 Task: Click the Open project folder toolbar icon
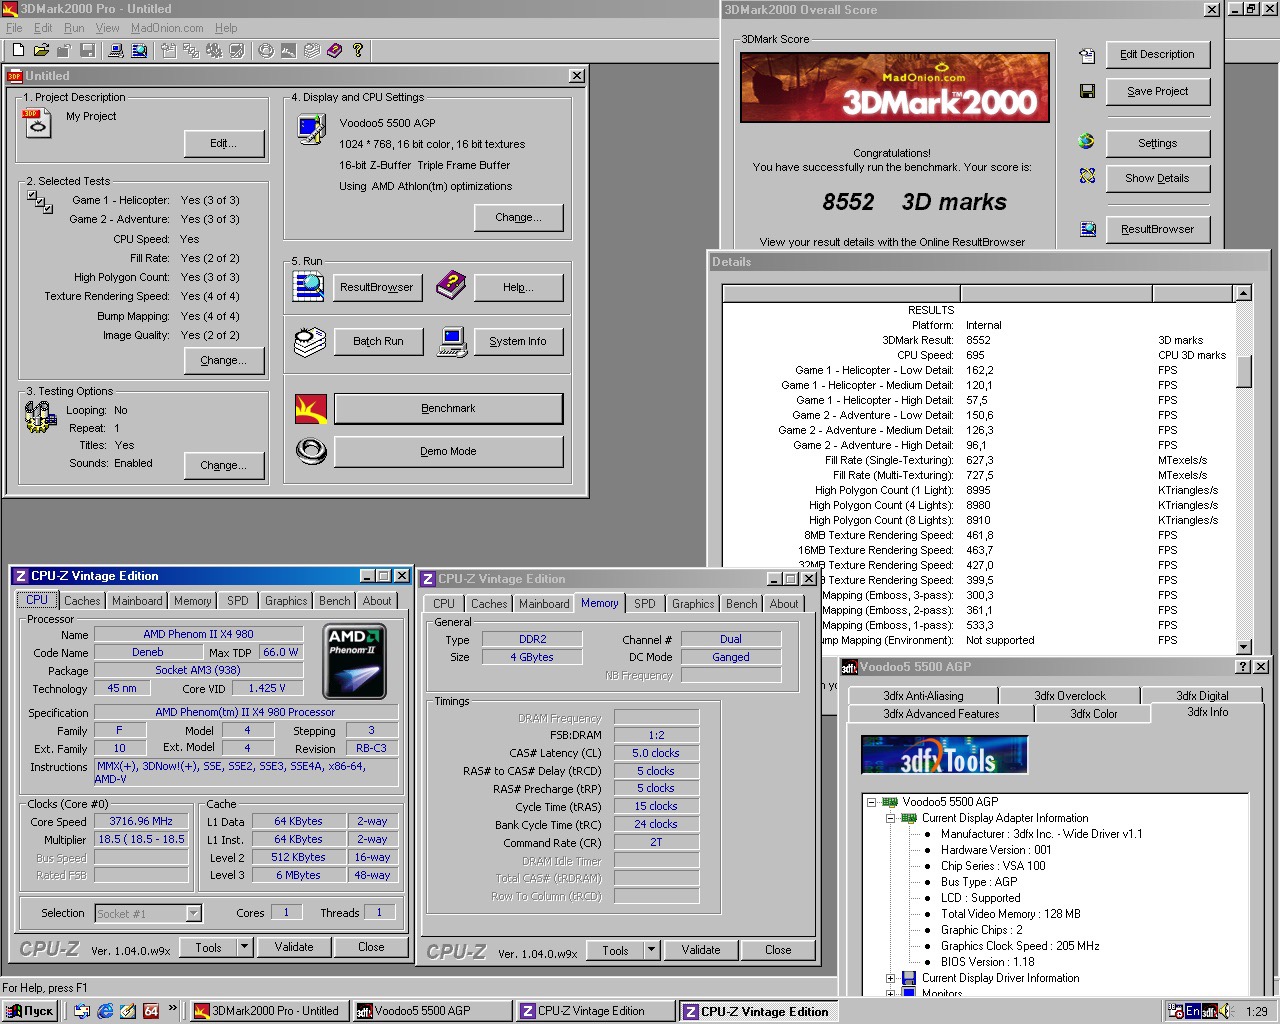pyautogui.click(x=41, y=50)
